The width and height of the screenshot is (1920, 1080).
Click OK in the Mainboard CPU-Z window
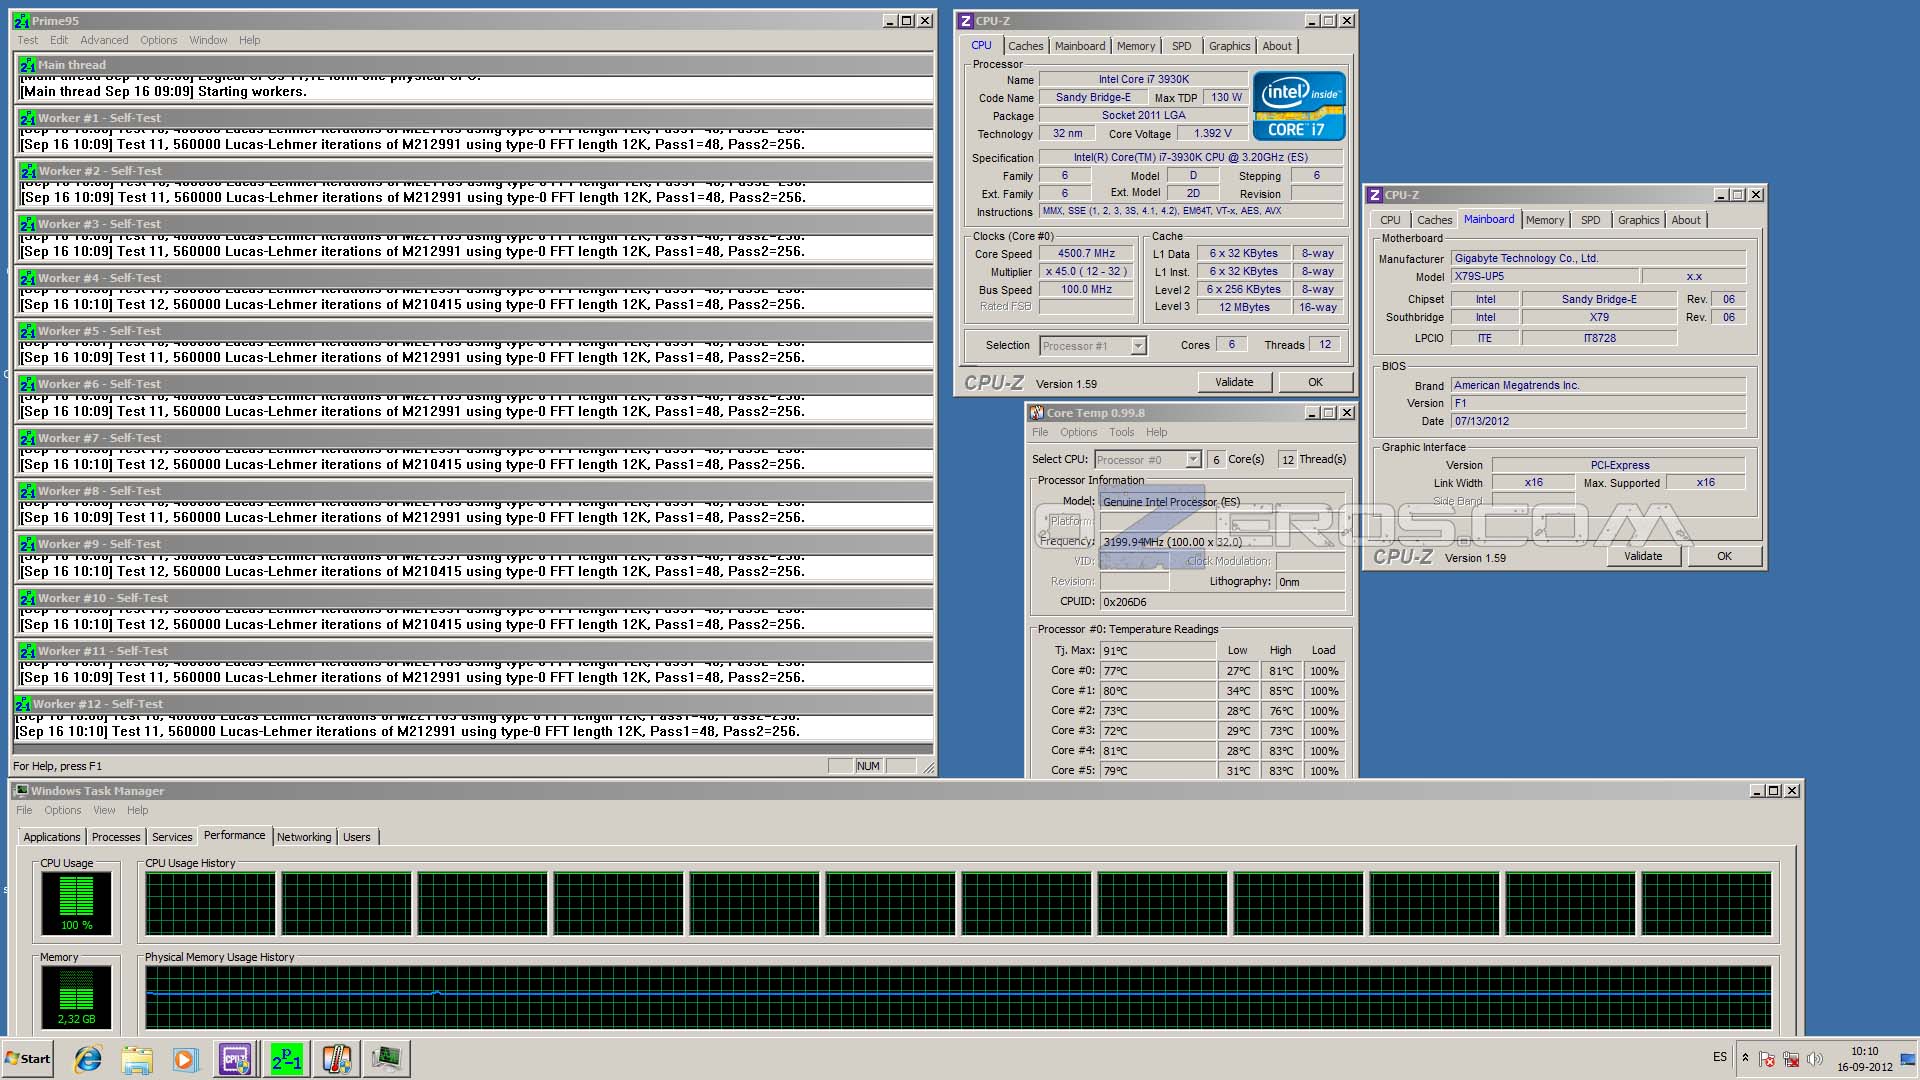coord(1724,556)
